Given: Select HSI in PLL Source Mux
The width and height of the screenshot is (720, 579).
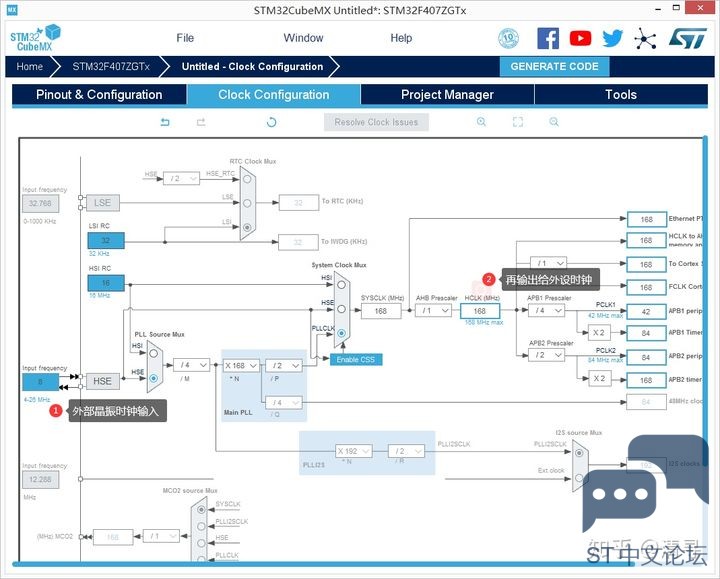Looking at the screenshot, I should [153, 354].
